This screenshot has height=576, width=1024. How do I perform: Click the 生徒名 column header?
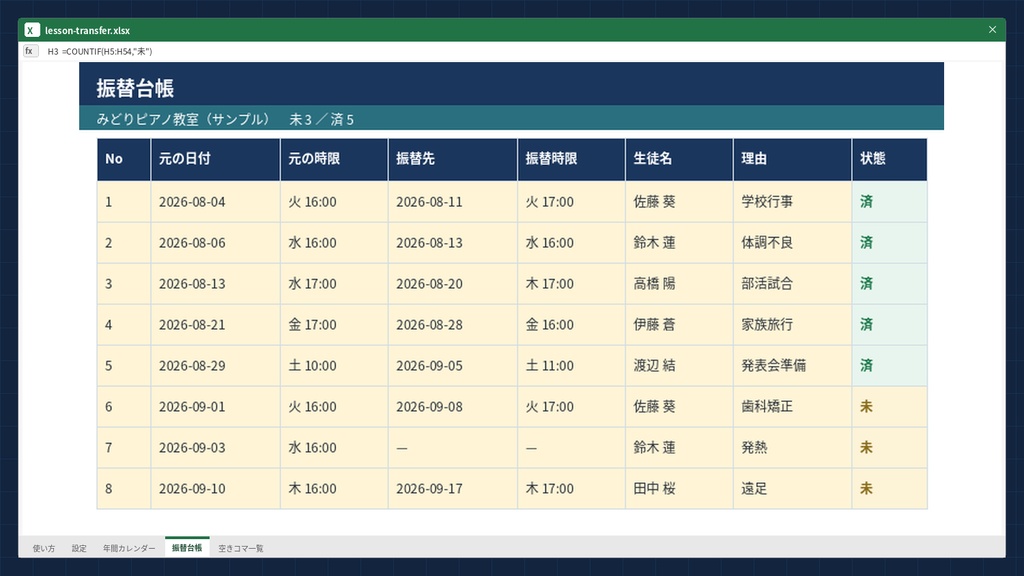tap(679, 159)
